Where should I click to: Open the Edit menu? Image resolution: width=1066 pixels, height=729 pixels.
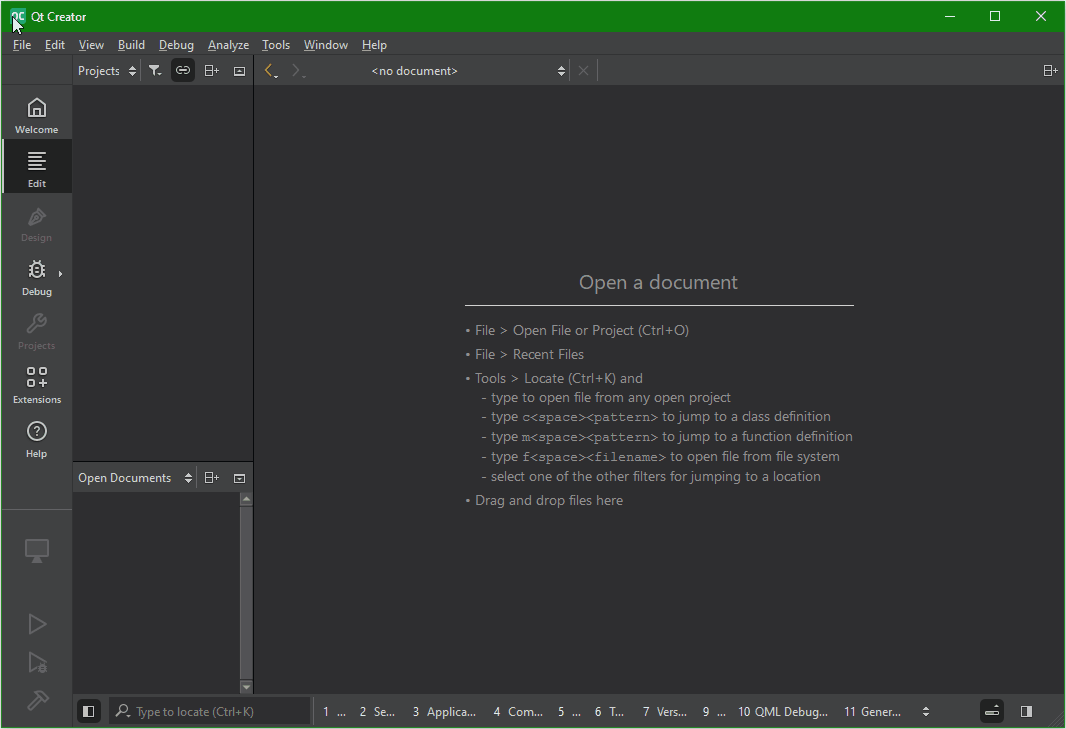pos(54,45)
